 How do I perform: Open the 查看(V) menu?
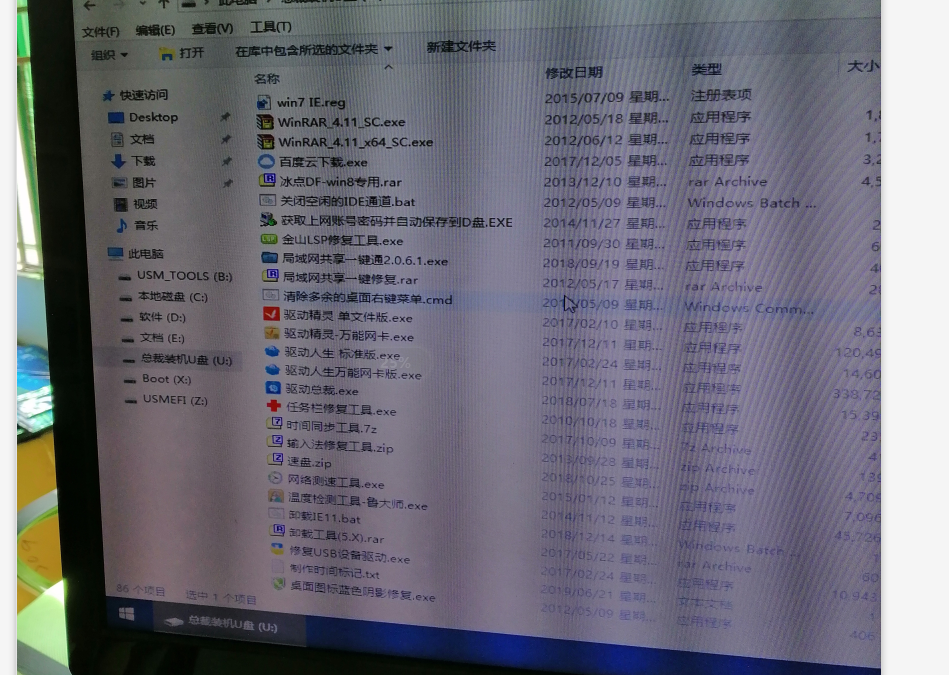pos(212,28)
